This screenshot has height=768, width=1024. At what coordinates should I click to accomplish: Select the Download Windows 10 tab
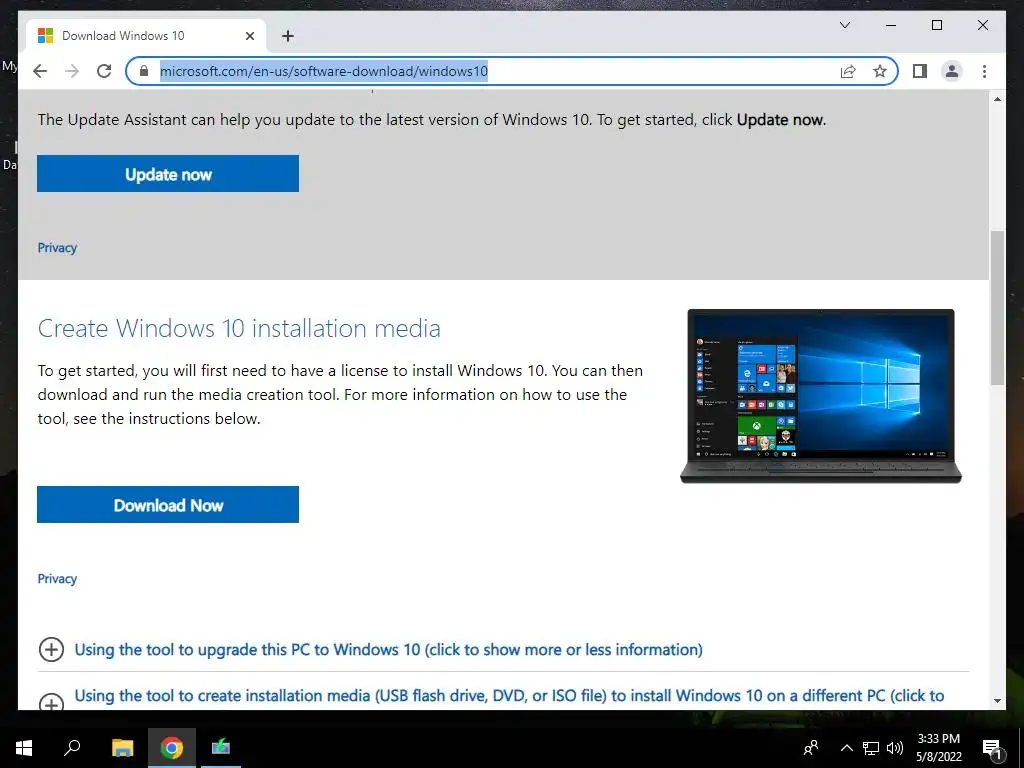(145, 36)
